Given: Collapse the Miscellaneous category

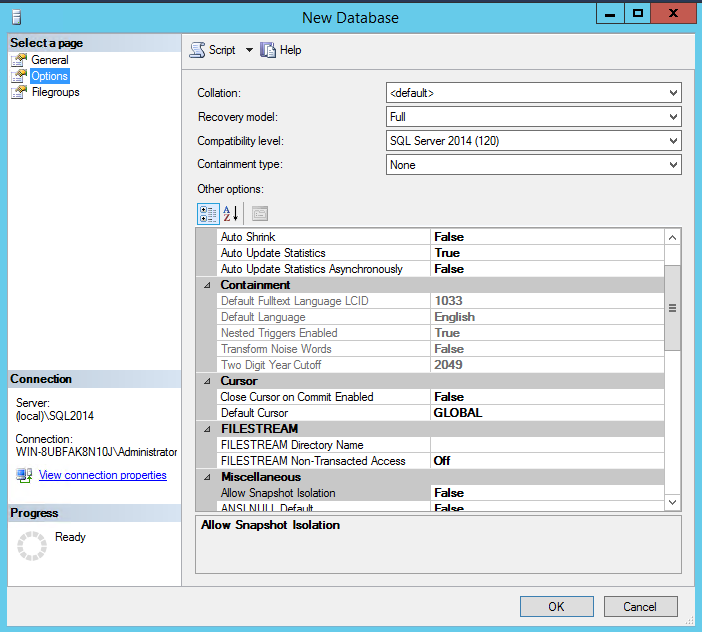Looking at the screenshot, I should tap(207, 477).
